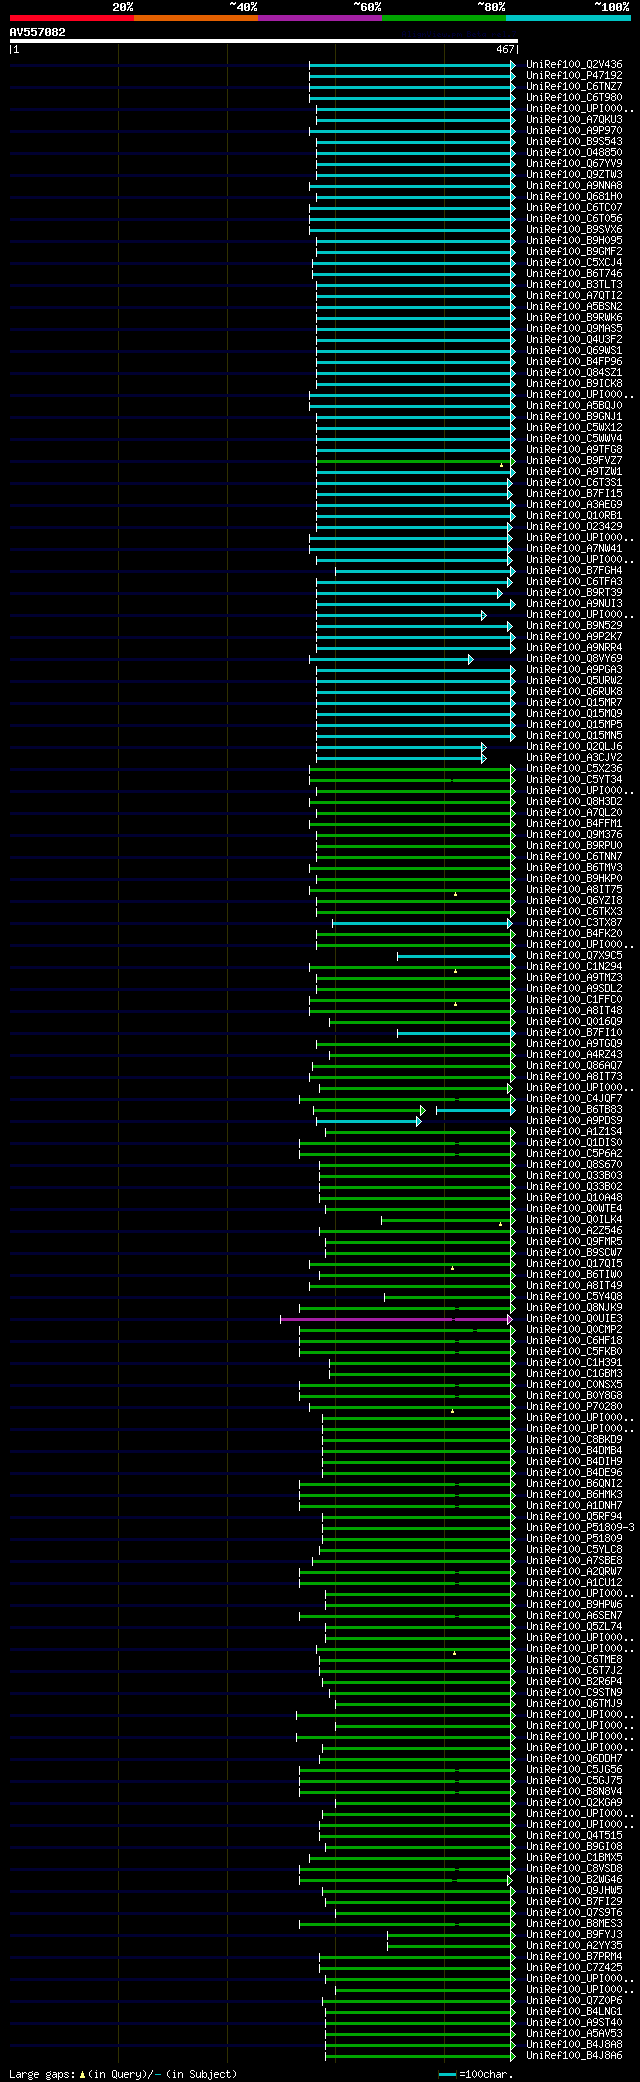Select hit label UniRef100_B6QNI2

tap(574, 1484)
